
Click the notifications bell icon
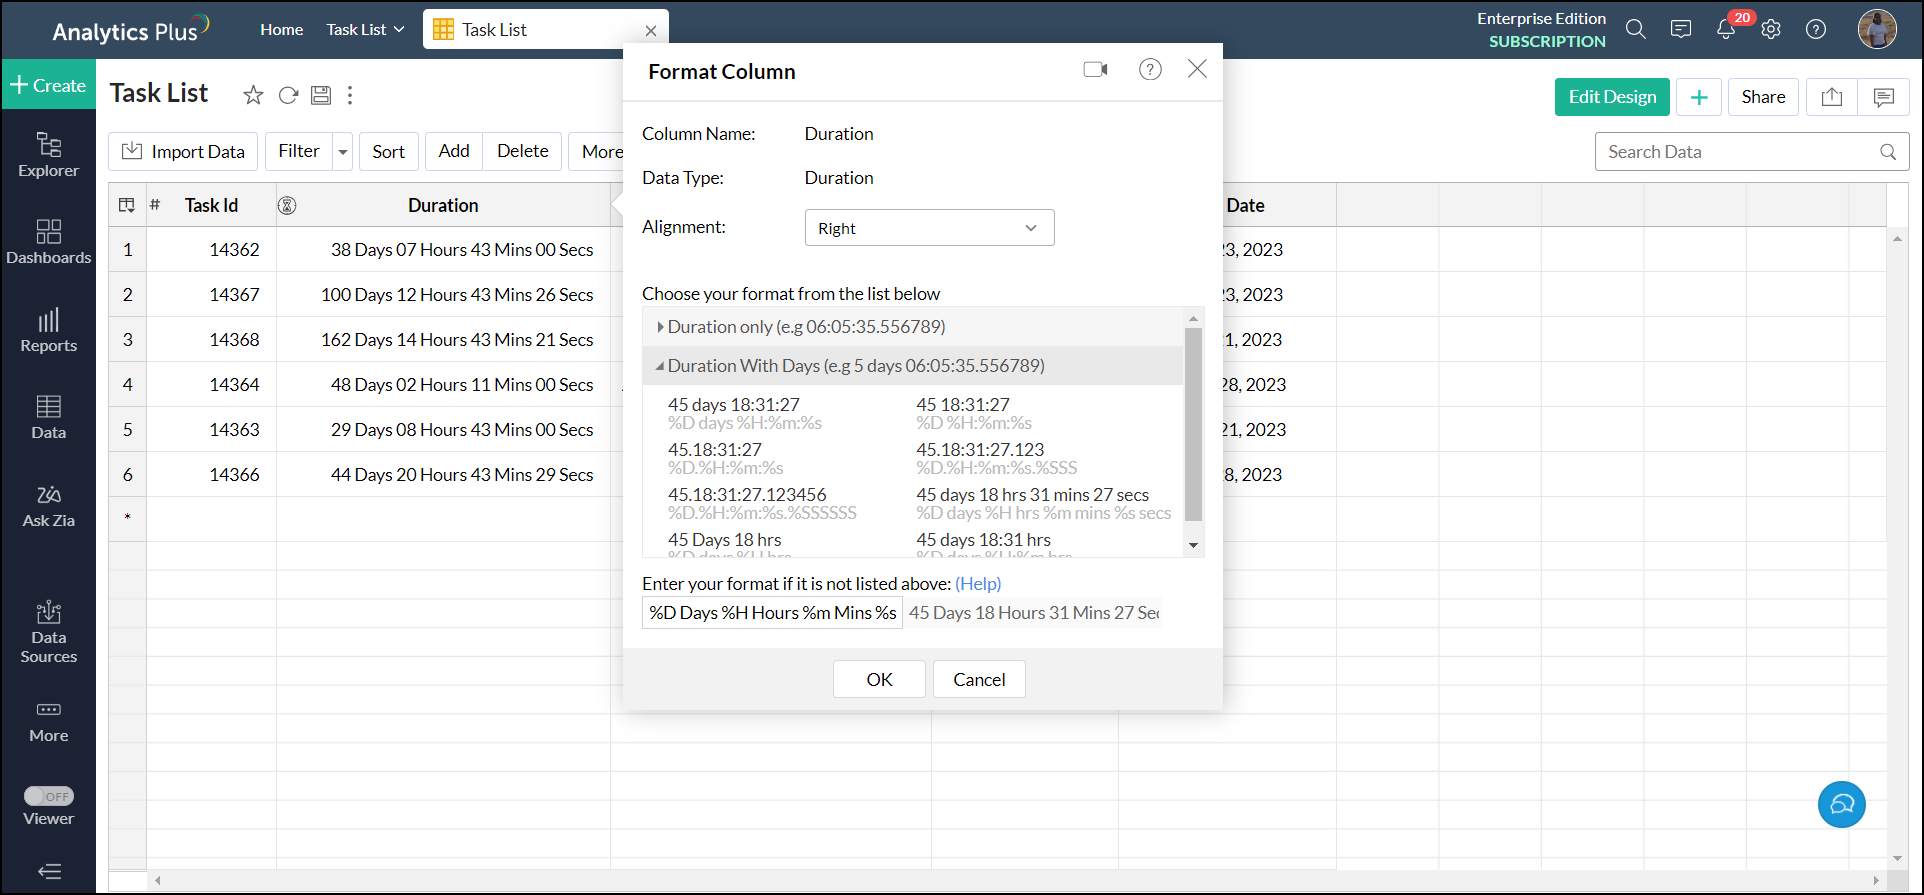point(1726,30)
